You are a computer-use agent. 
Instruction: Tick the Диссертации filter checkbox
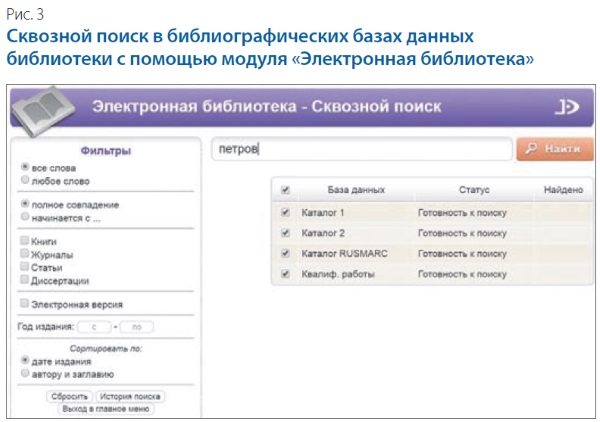[25, 280]
